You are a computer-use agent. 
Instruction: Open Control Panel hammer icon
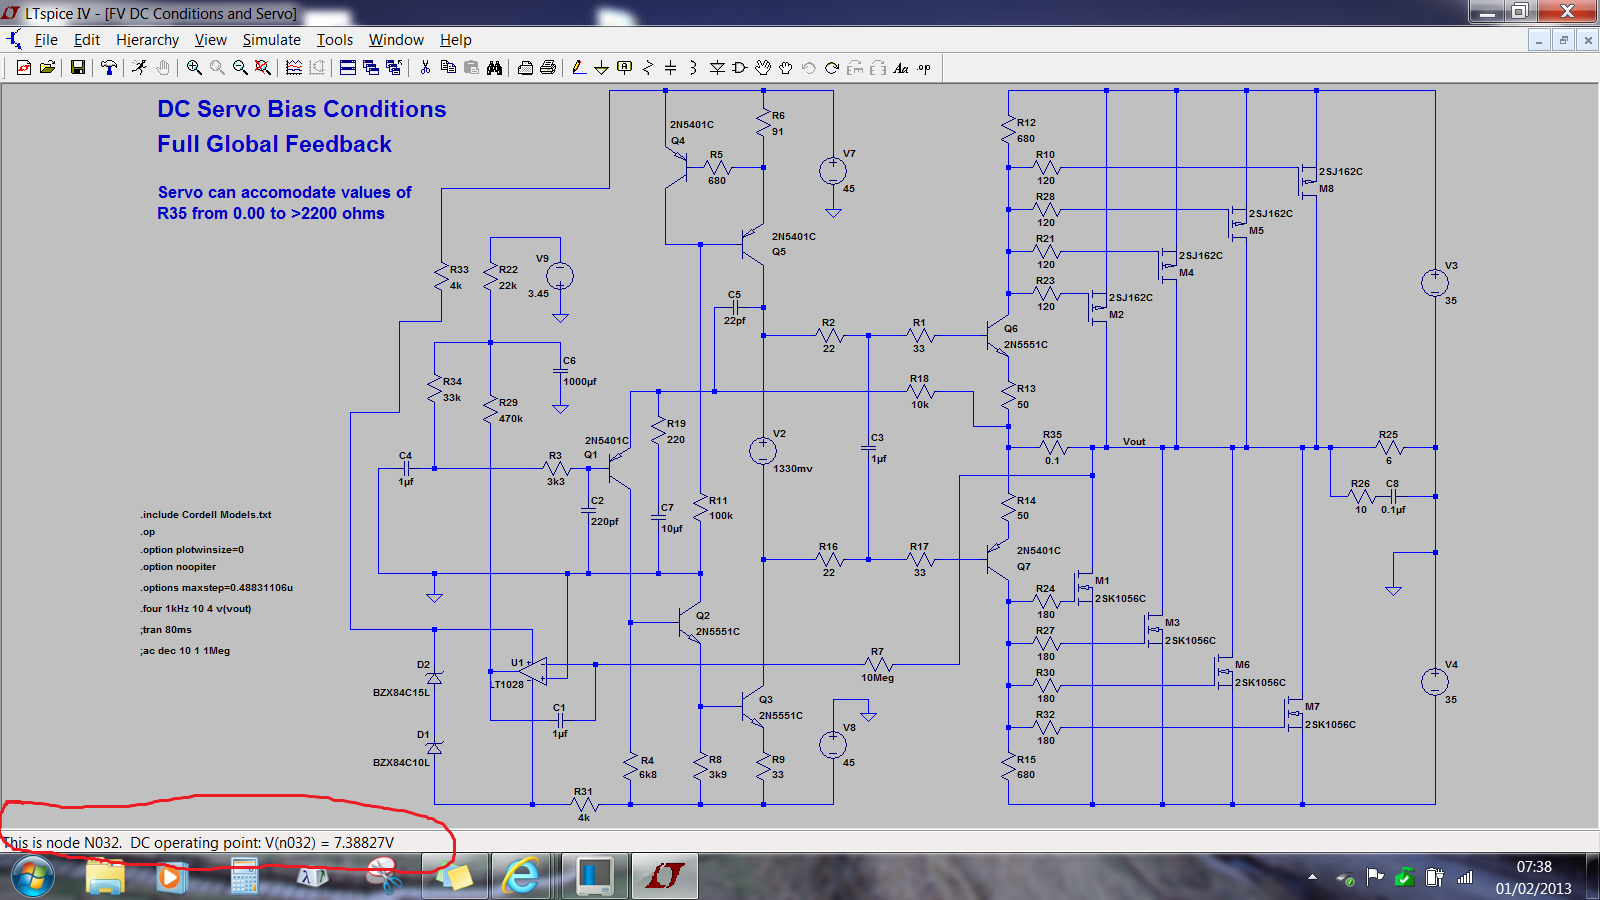[108, 68]
